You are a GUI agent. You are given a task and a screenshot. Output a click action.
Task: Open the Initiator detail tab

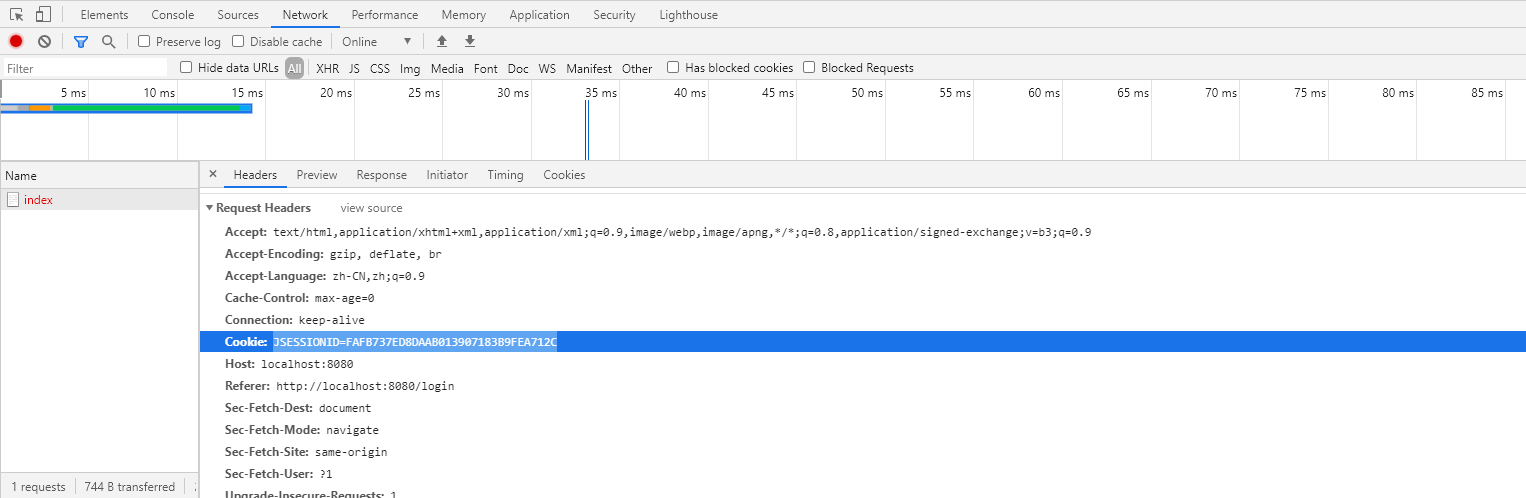pos(447,174)
